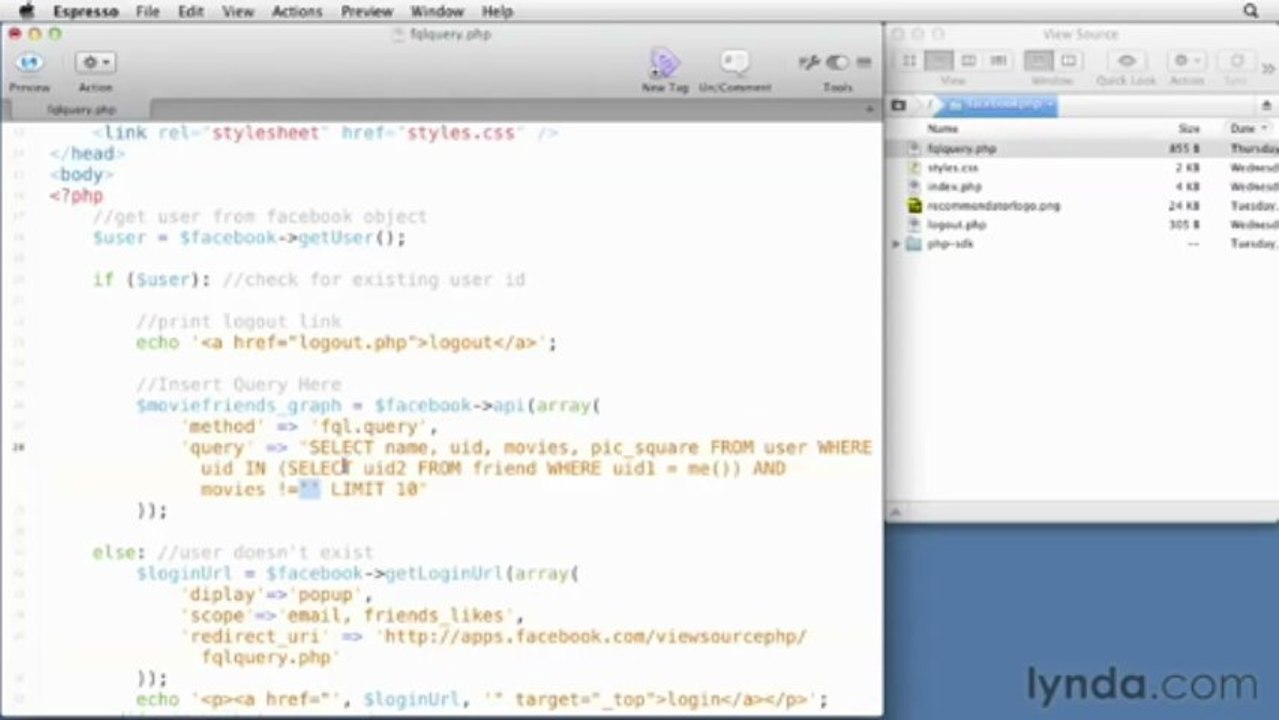Click 'else: //user doesn't exist' line
This screenshot has height=720, width=1279.
pyautogui.click(x=233, y=552)
